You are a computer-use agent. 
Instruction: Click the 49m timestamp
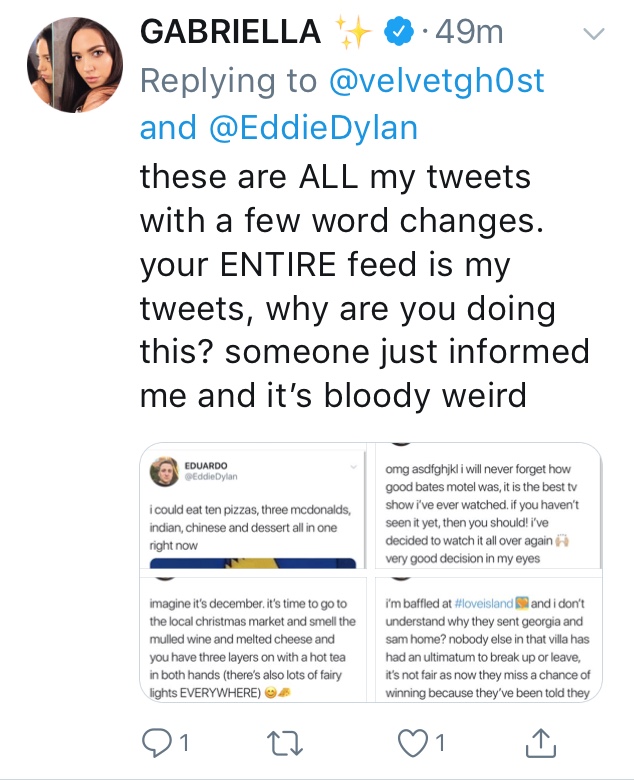pyautogui.click(x=468, y=34)
